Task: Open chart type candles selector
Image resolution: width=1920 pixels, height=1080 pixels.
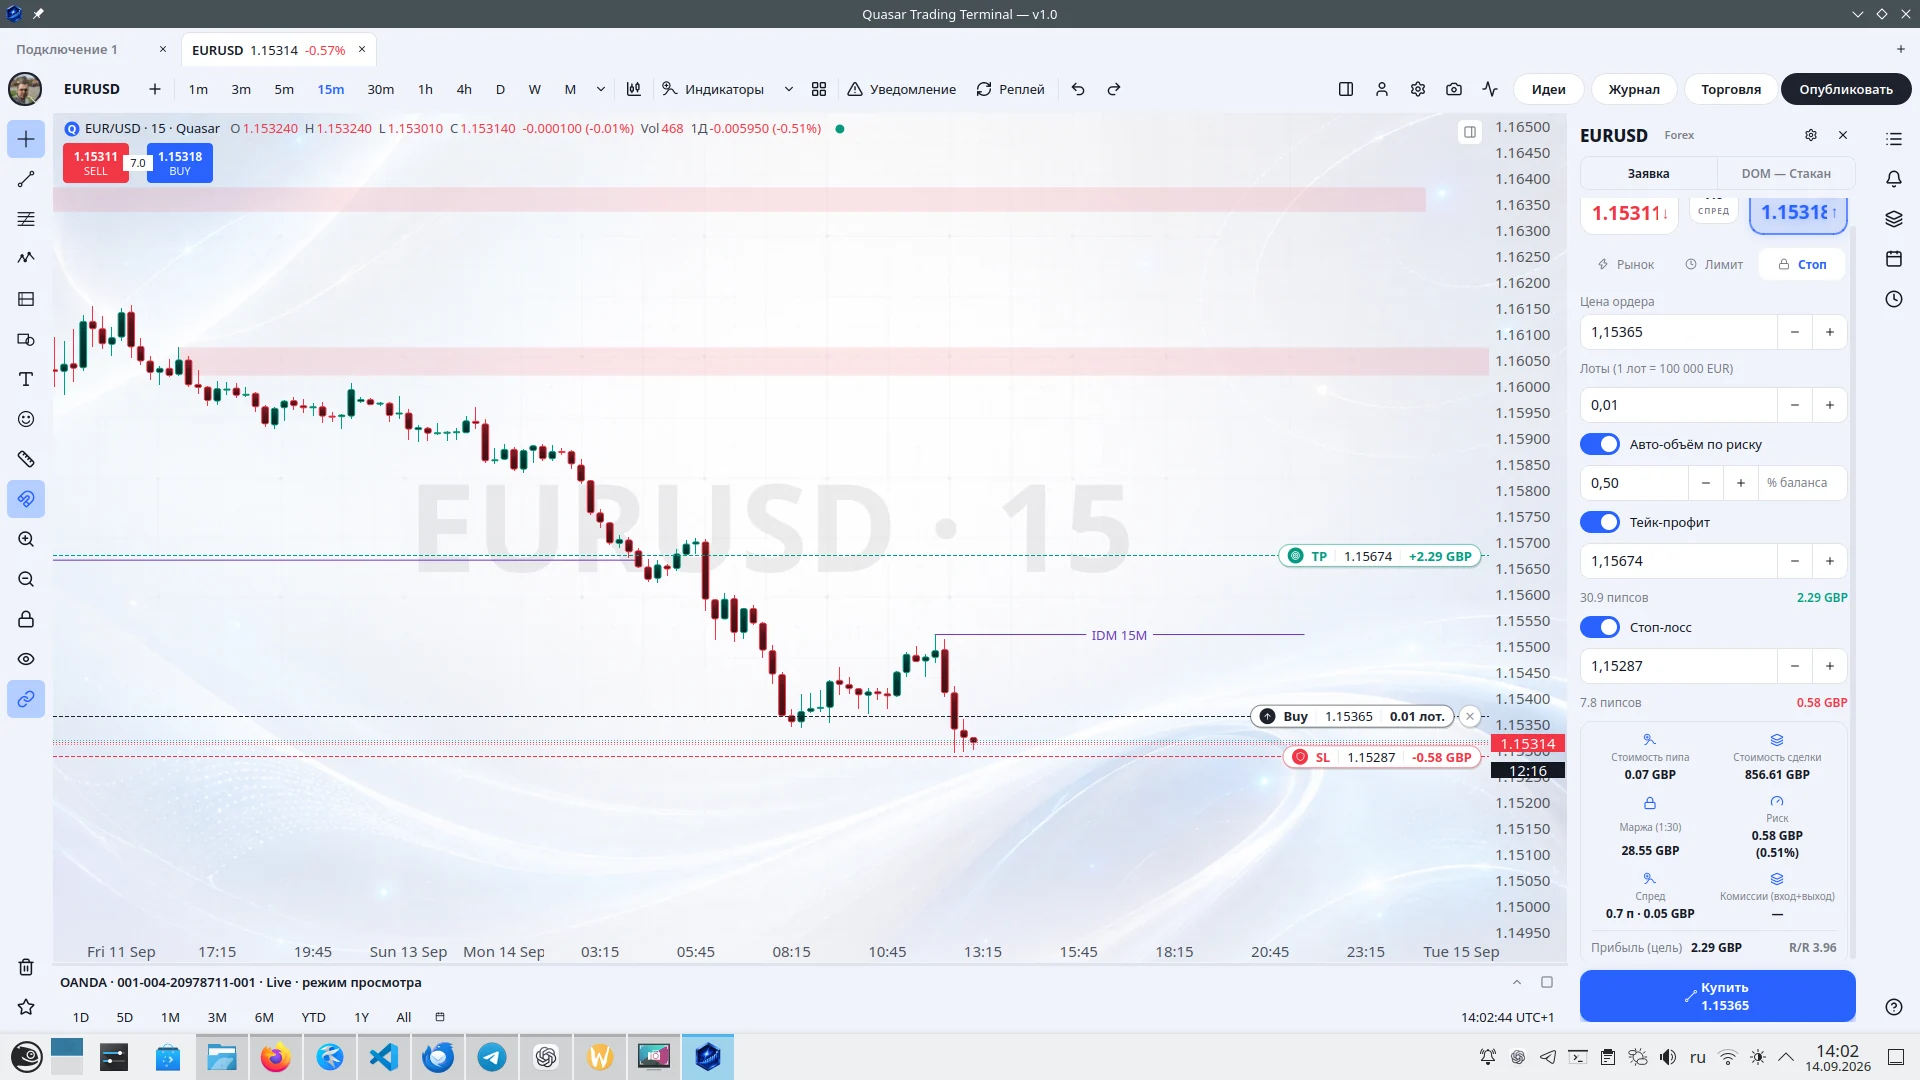Action: tap(633, 89)
